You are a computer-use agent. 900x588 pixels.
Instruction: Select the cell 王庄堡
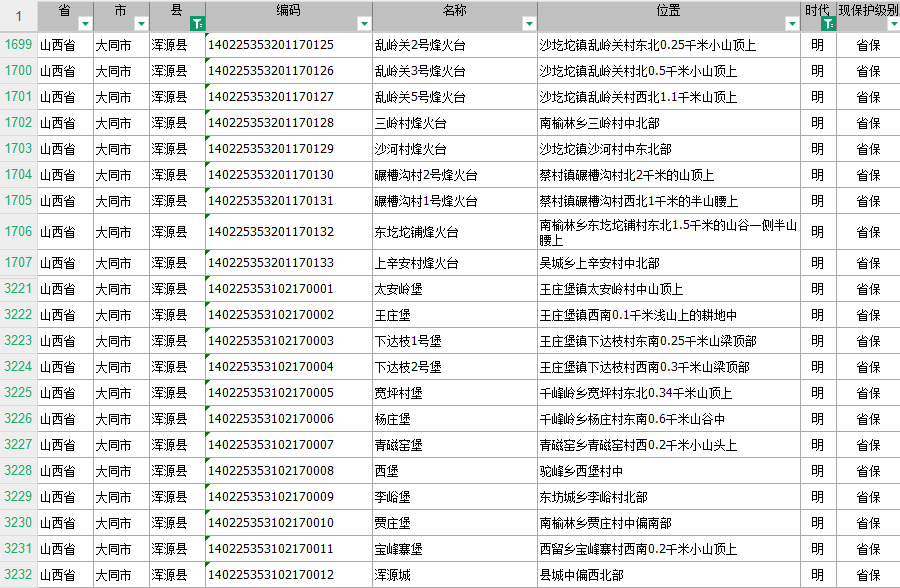[x=455, y=315]
